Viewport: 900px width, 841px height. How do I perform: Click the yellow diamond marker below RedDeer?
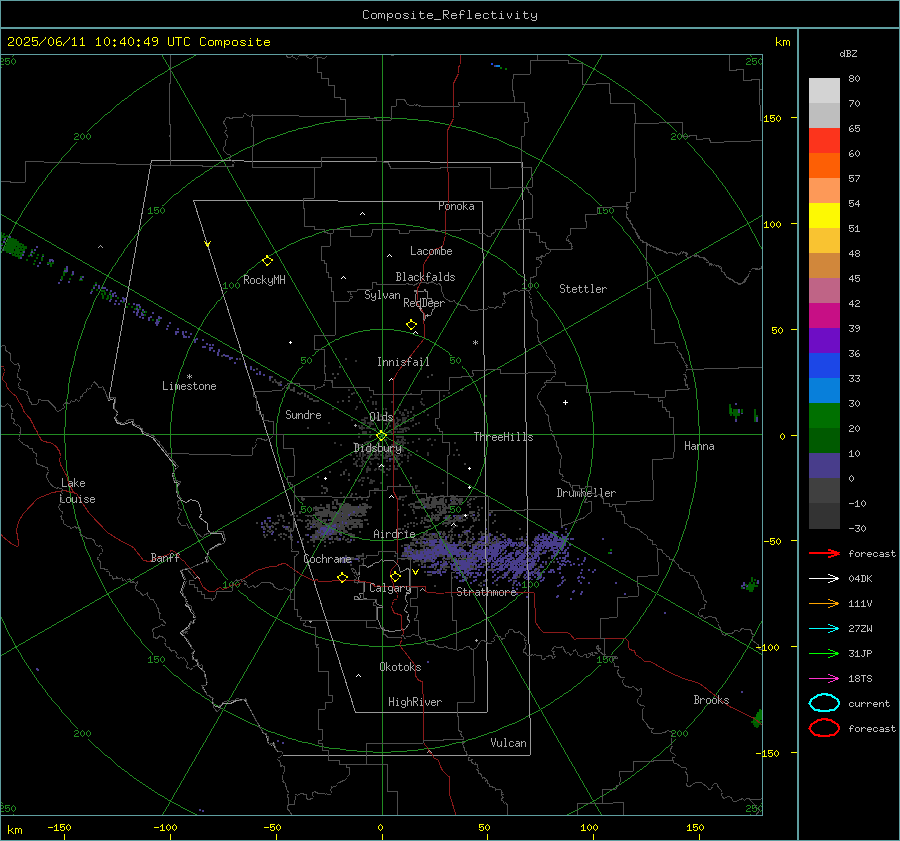[x=411, y=325]
